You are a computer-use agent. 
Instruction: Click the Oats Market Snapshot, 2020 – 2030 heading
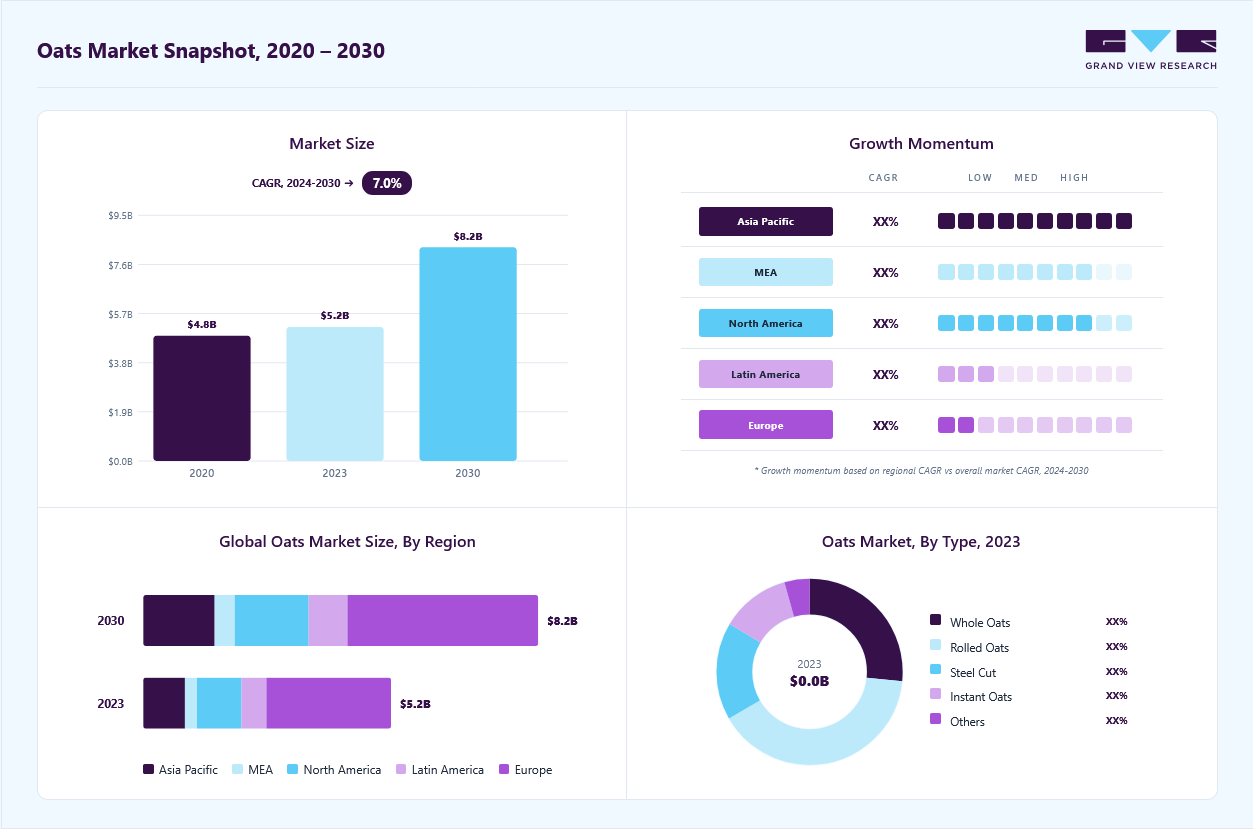(211, 50)
